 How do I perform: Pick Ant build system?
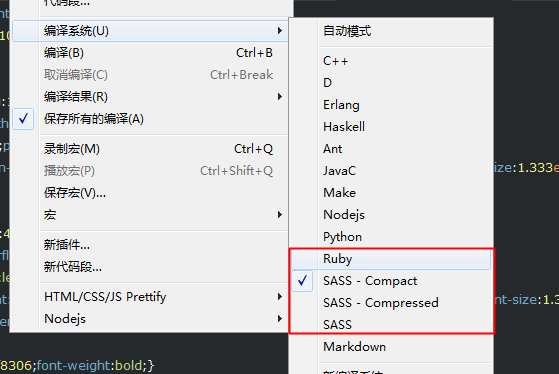(x=391, y=149)
